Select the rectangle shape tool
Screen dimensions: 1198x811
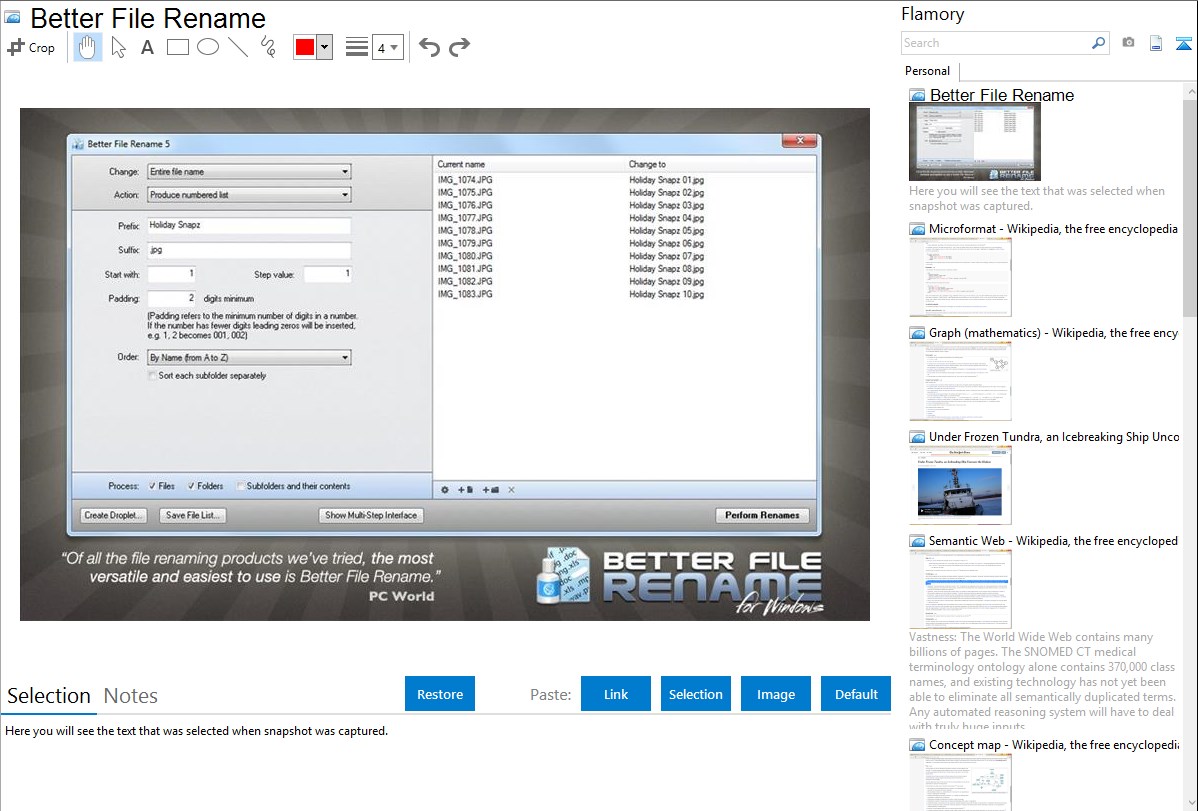(178, 47)
